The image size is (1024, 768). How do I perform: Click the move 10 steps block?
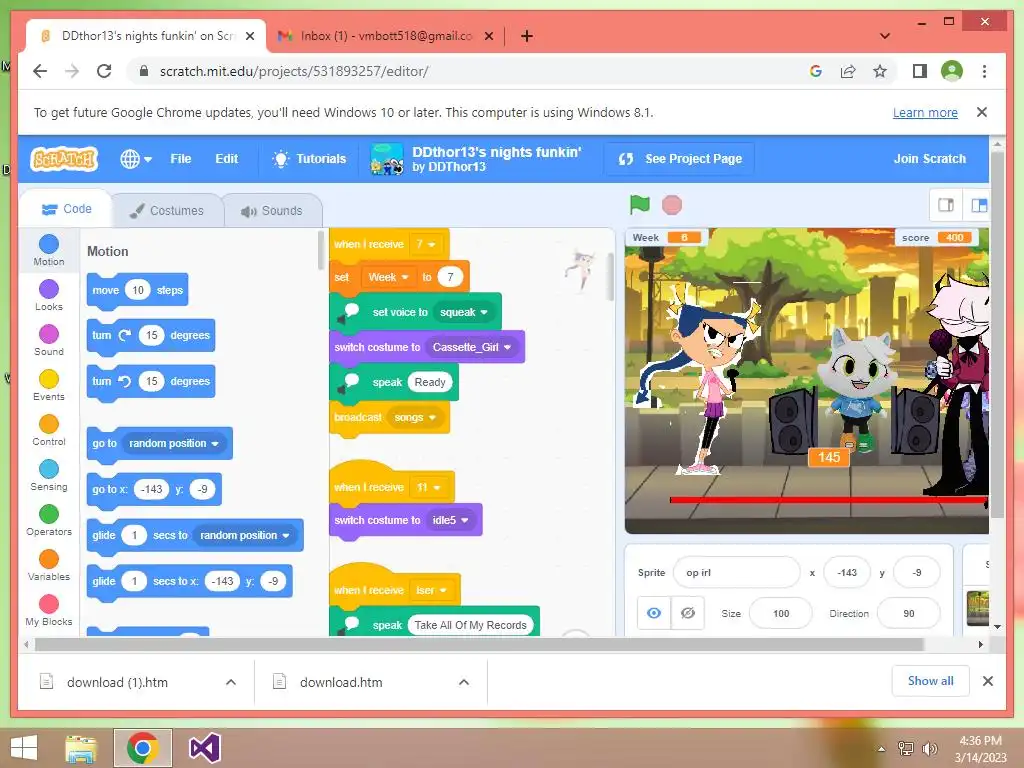coord(137,290)
